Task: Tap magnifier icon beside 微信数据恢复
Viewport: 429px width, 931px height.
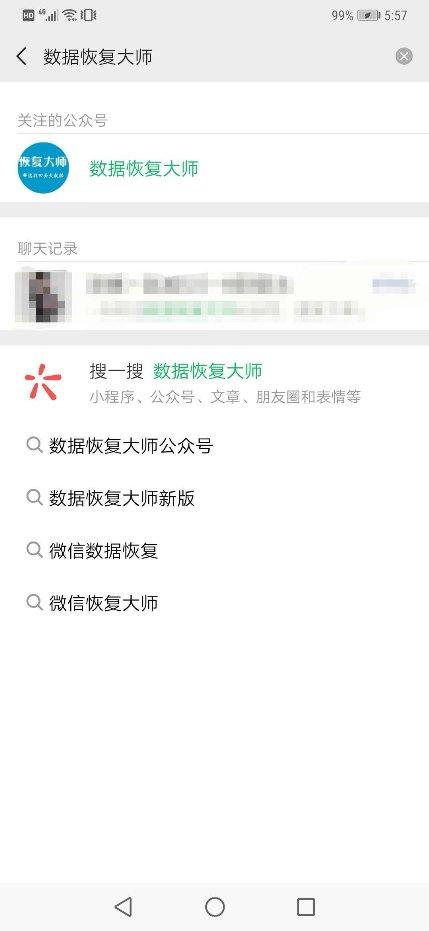Action: 34,550
